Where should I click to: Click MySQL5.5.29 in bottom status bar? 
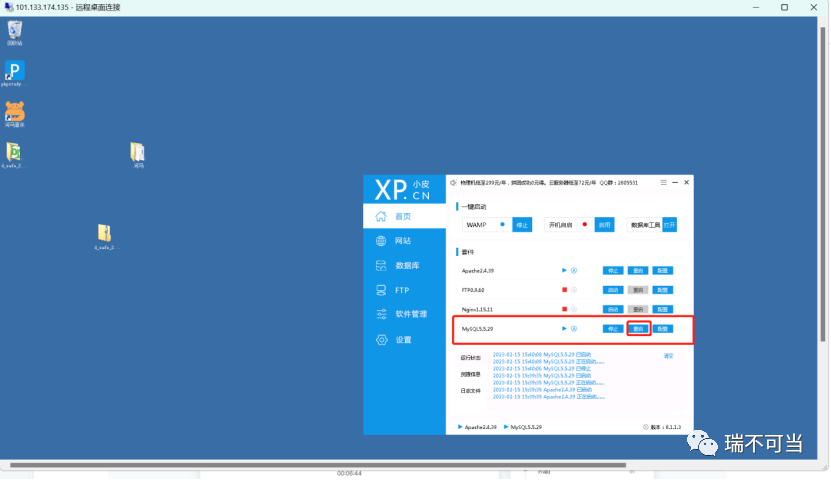(x=523, y=427)
